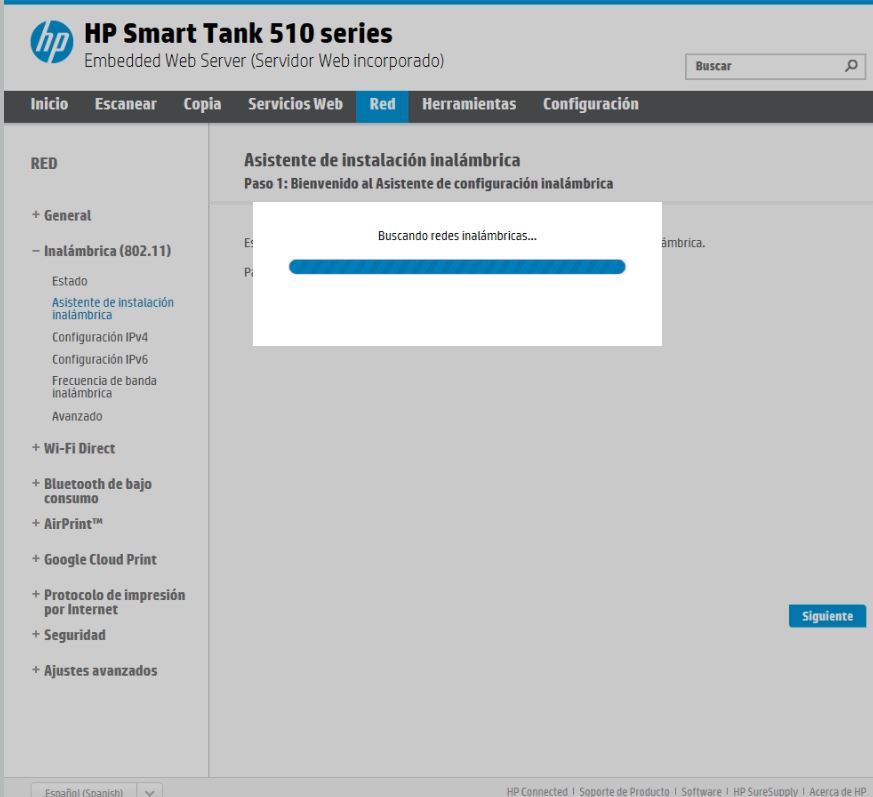The image size is (873, 797).
Task: Click the wireless search progress bar
Action: [x=457, y=267]
